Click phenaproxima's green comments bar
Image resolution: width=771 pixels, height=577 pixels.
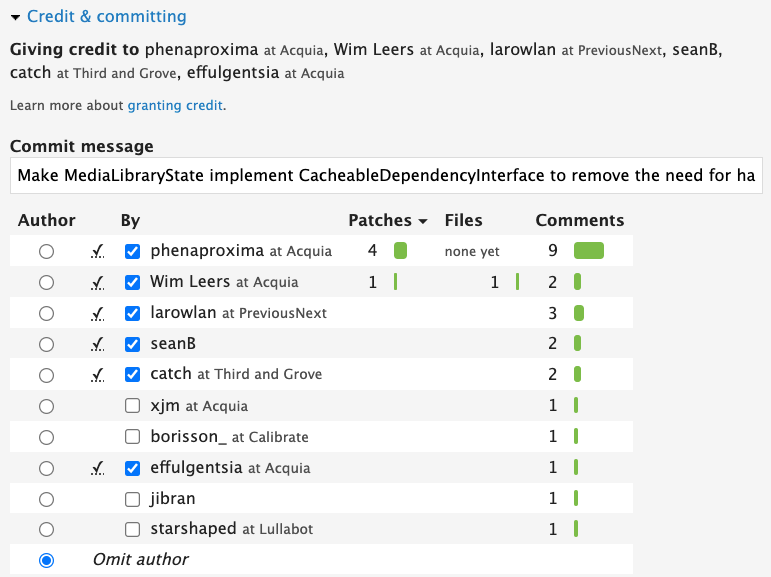coord(589,252)
